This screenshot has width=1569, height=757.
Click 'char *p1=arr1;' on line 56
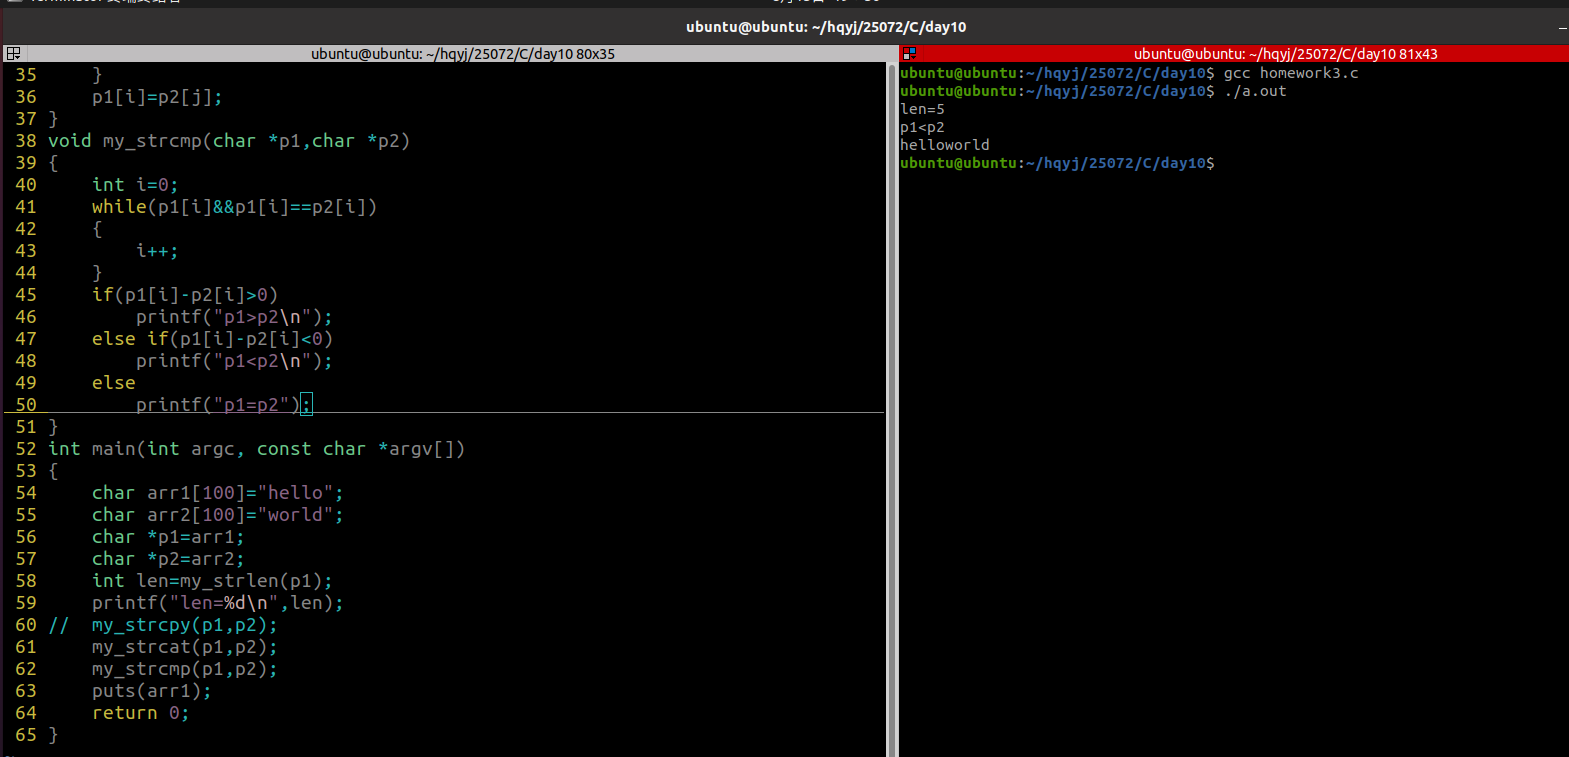(168, 537)
